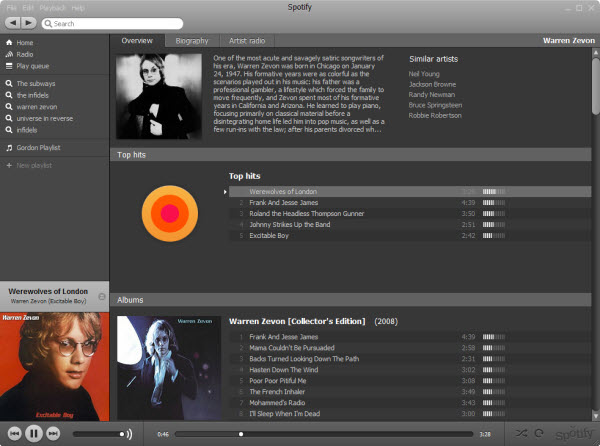
Task: Click now playing title Werewolves of London
Action: [x=48, y=291]
